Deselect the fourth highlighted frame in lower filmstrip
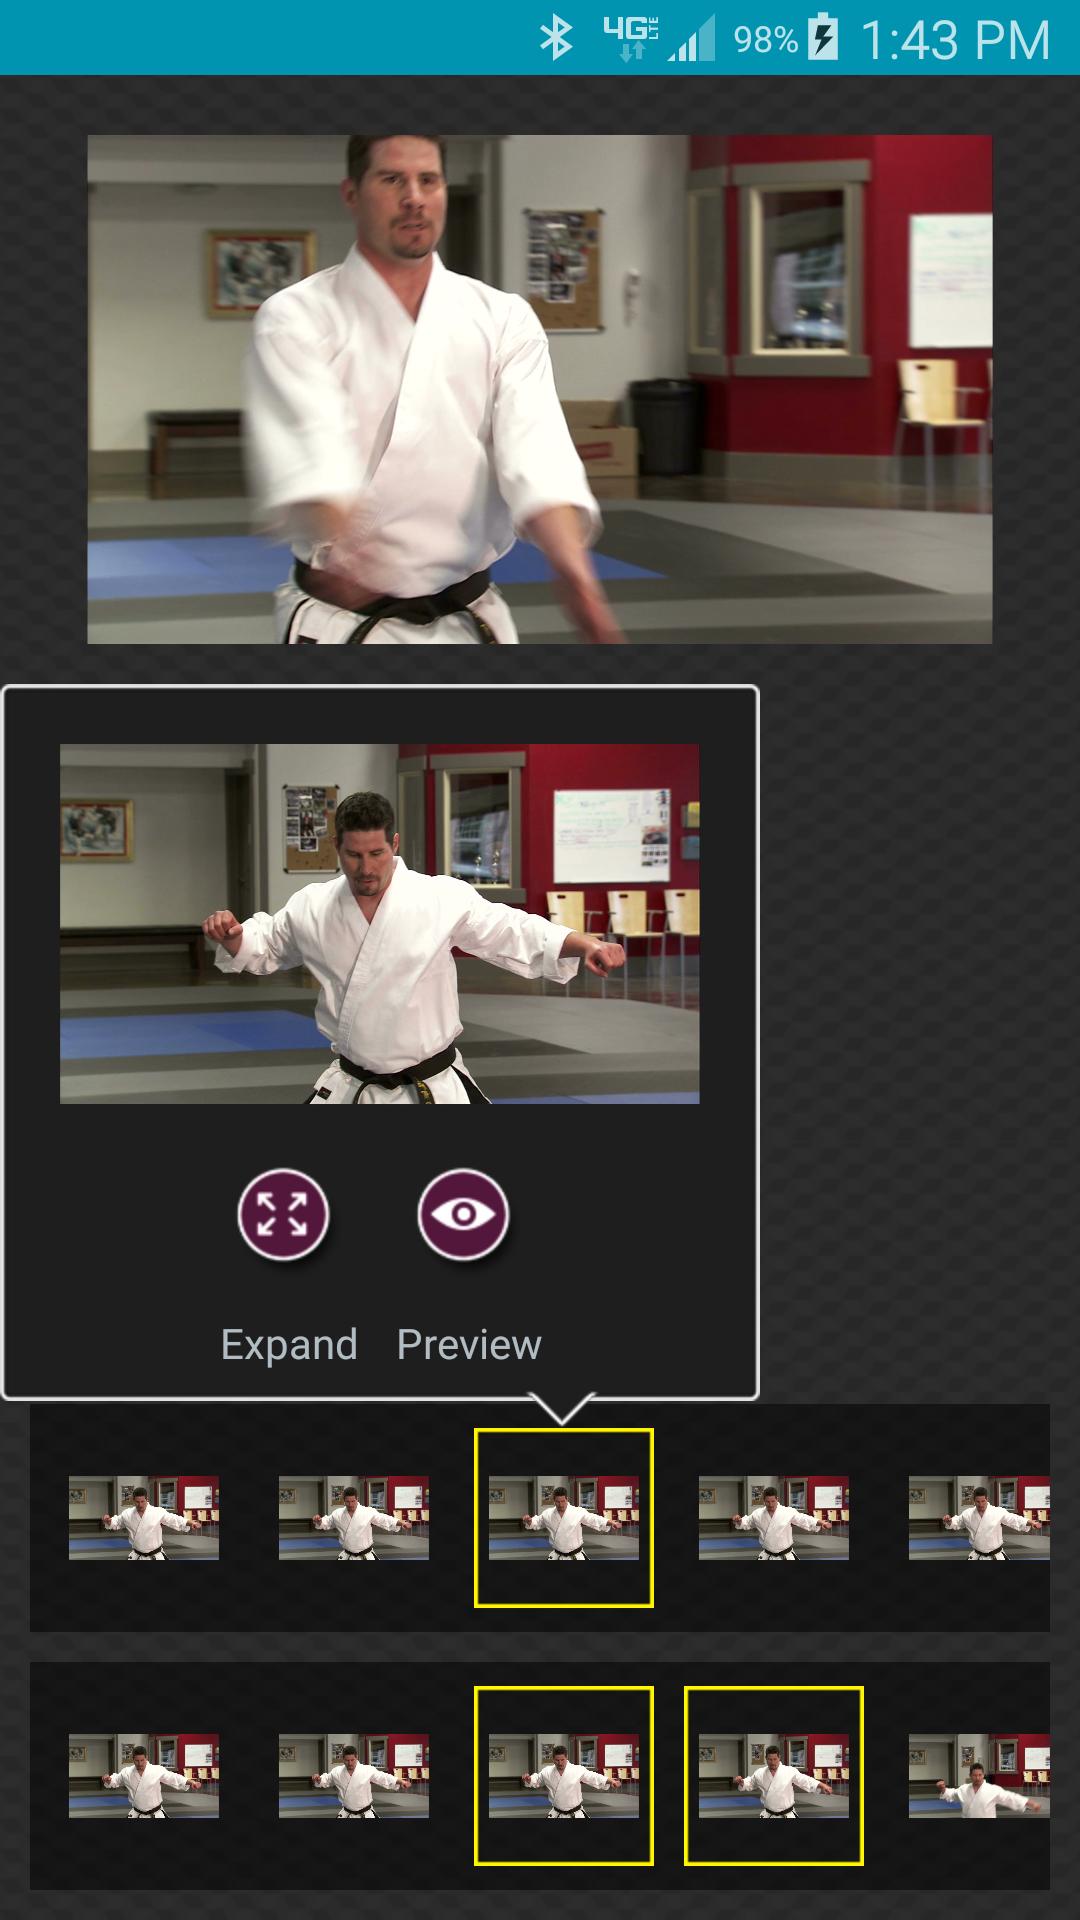 click(774, 1776)
